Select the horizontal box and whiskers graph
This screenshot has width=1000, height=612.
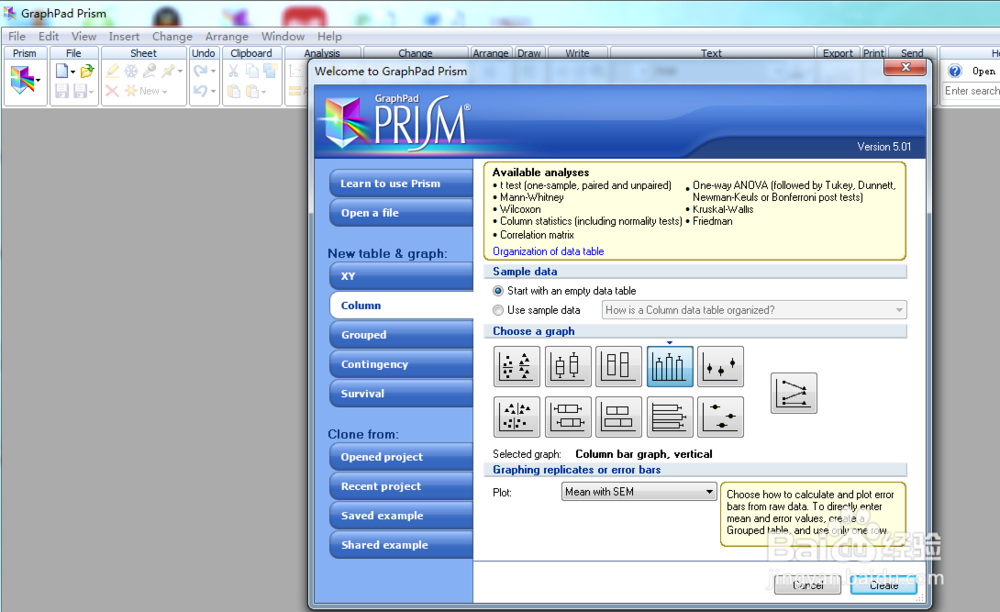tap(568, 417)
